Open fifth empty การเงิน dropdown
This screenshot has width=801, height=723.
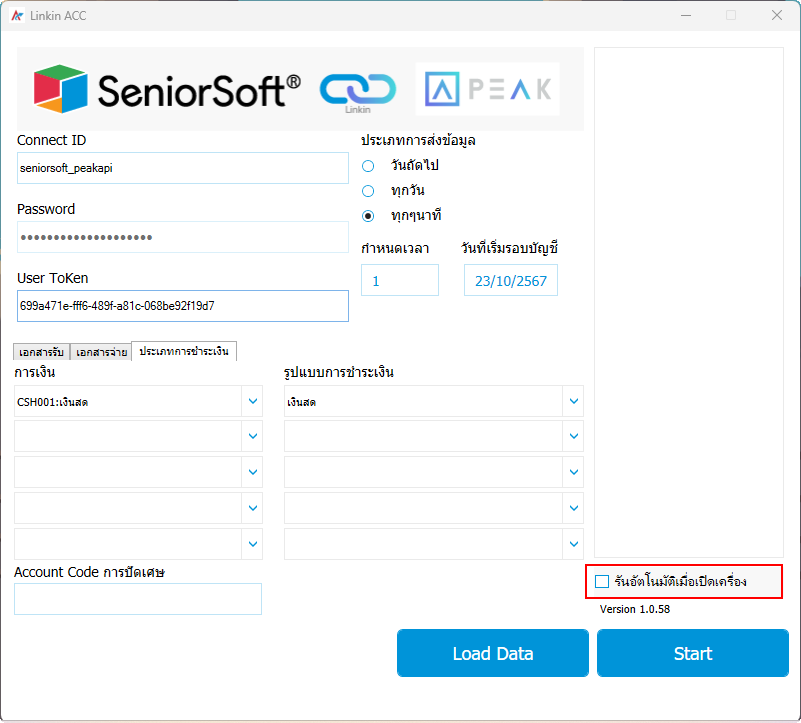(252, 544)
